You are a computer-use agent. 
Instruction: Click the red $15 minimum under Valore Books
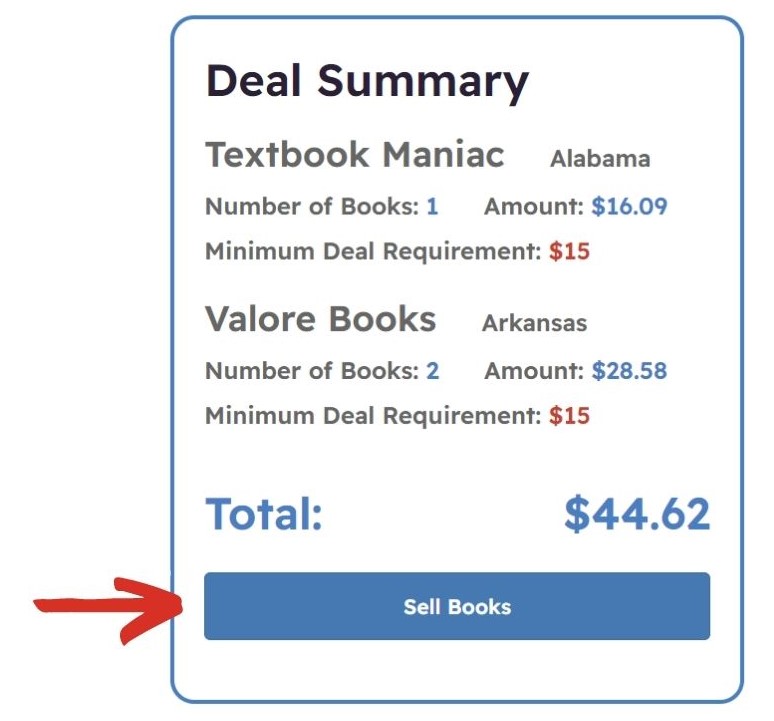point(569,416)
